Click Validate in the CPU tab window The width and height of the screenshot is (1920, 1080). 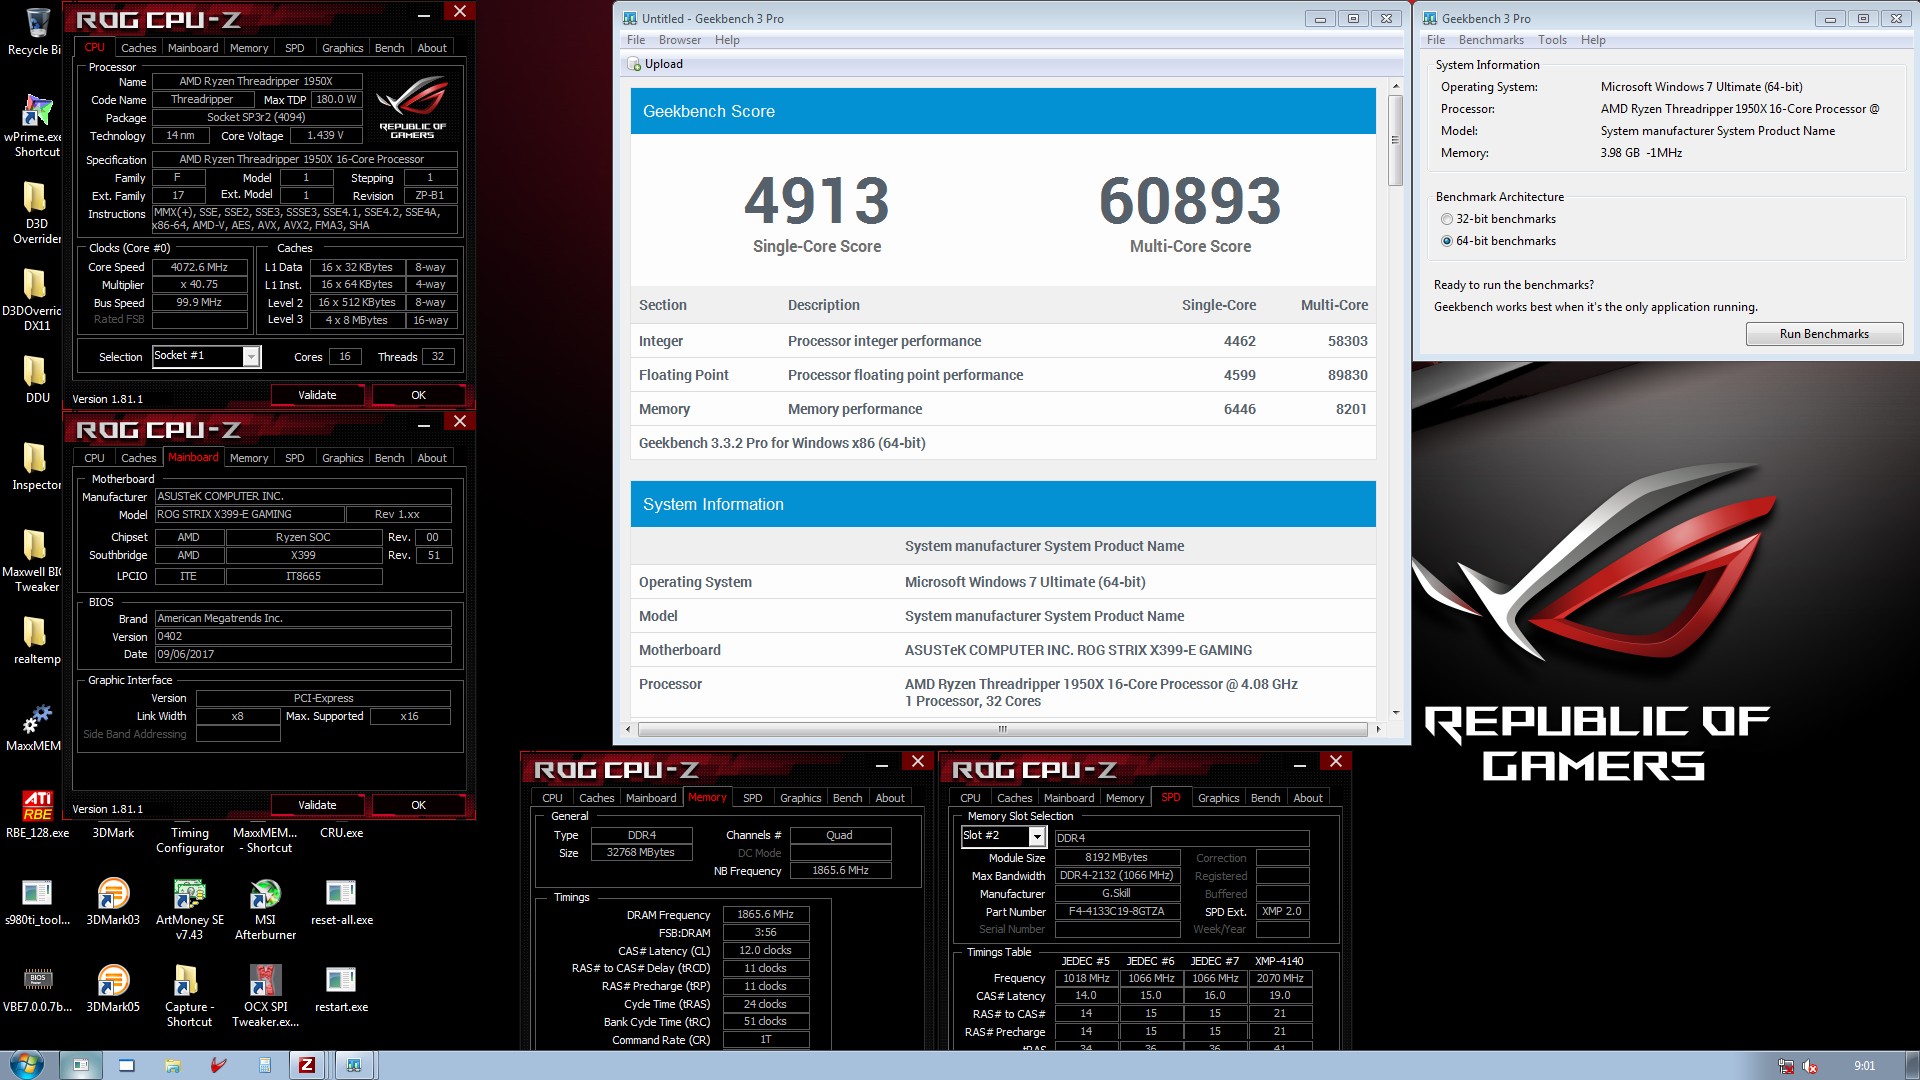pyautogui.click(x=317, y=395)
